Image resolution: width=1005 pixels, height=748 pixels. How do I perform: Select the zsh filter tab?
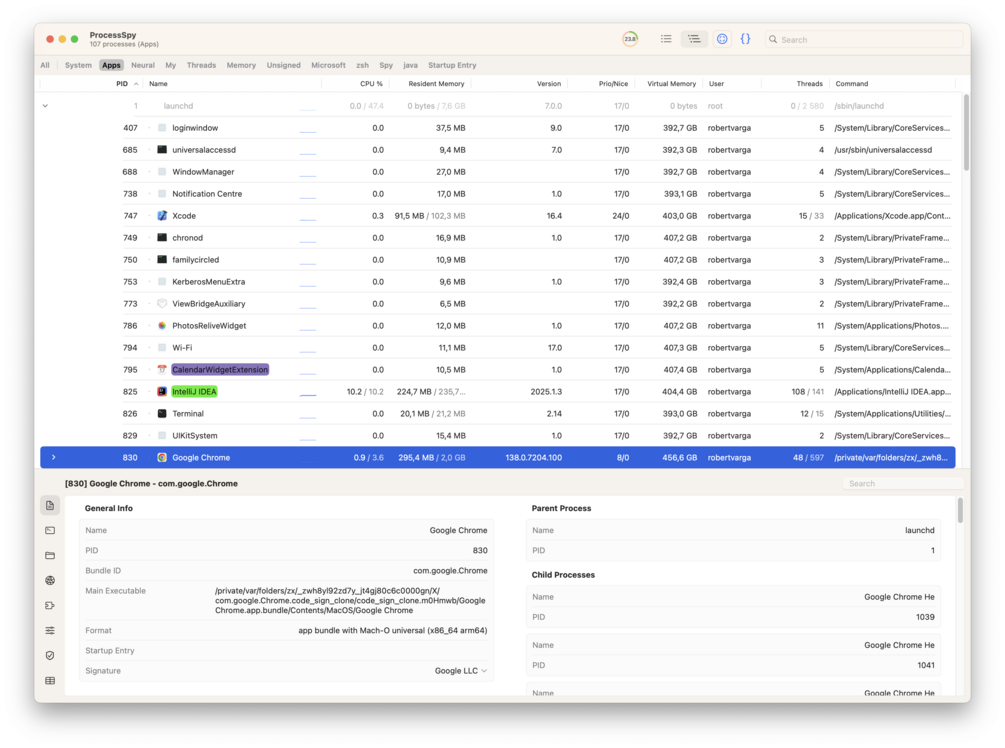pos(363,65)
